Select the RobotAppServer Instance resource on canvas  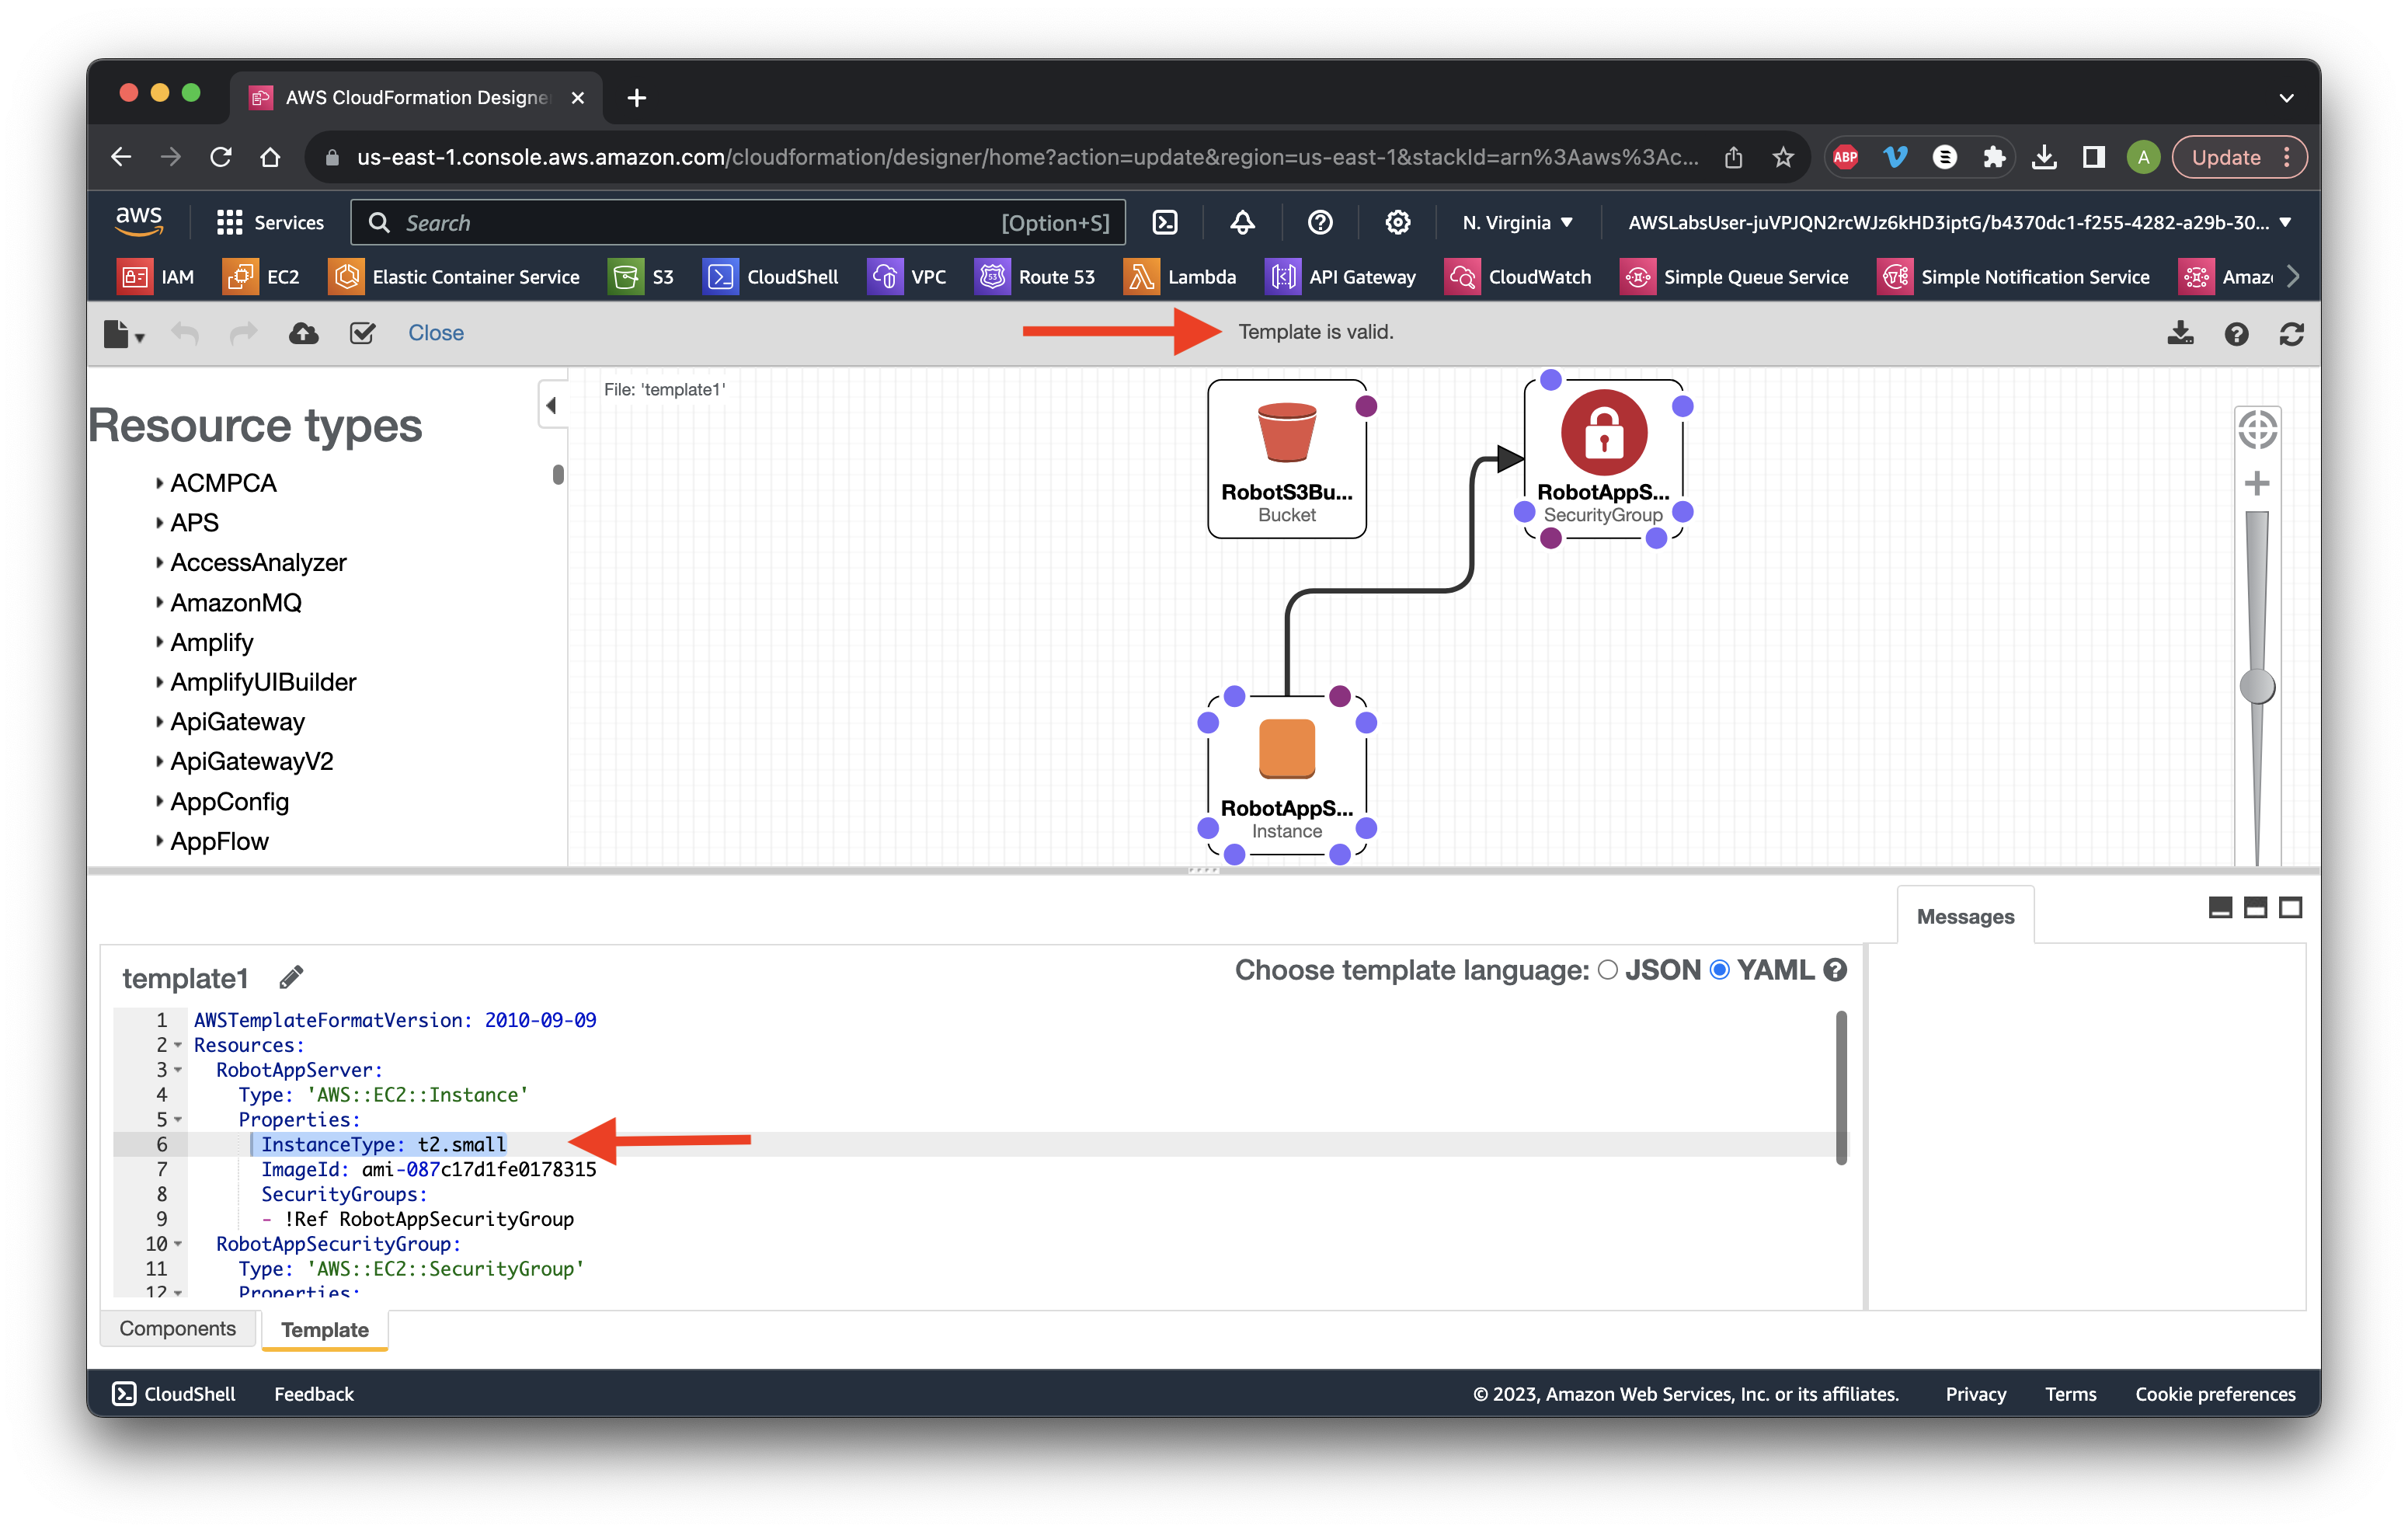click(1287, 775)
